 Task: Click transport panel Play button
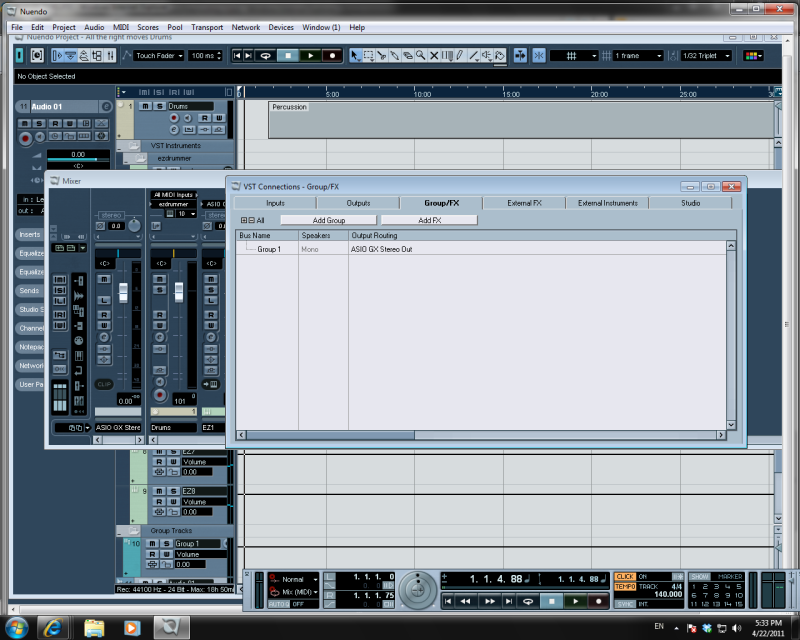click(575, 601)
